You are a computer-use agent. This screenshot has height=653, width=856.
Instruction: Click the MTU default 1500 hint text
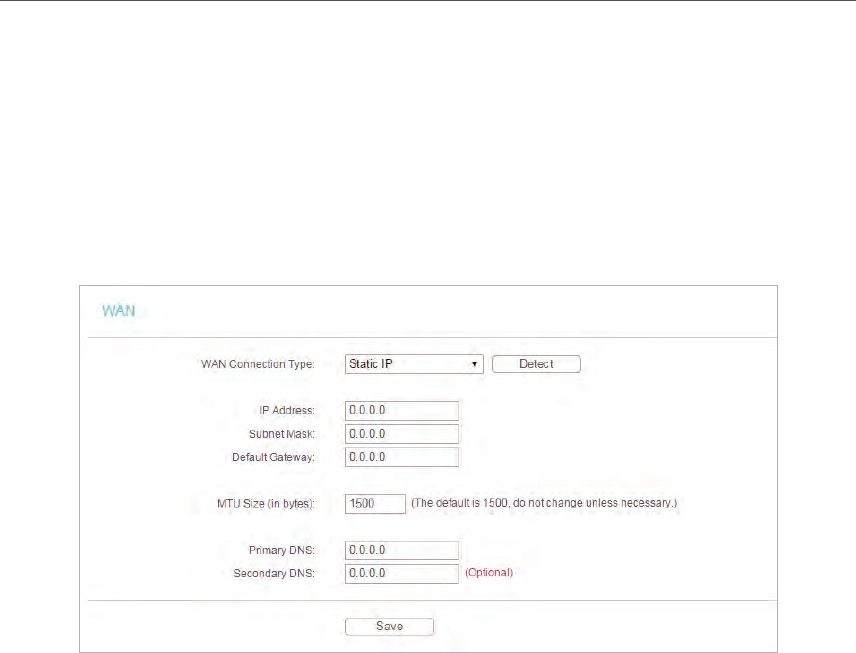tap(544, 503)
